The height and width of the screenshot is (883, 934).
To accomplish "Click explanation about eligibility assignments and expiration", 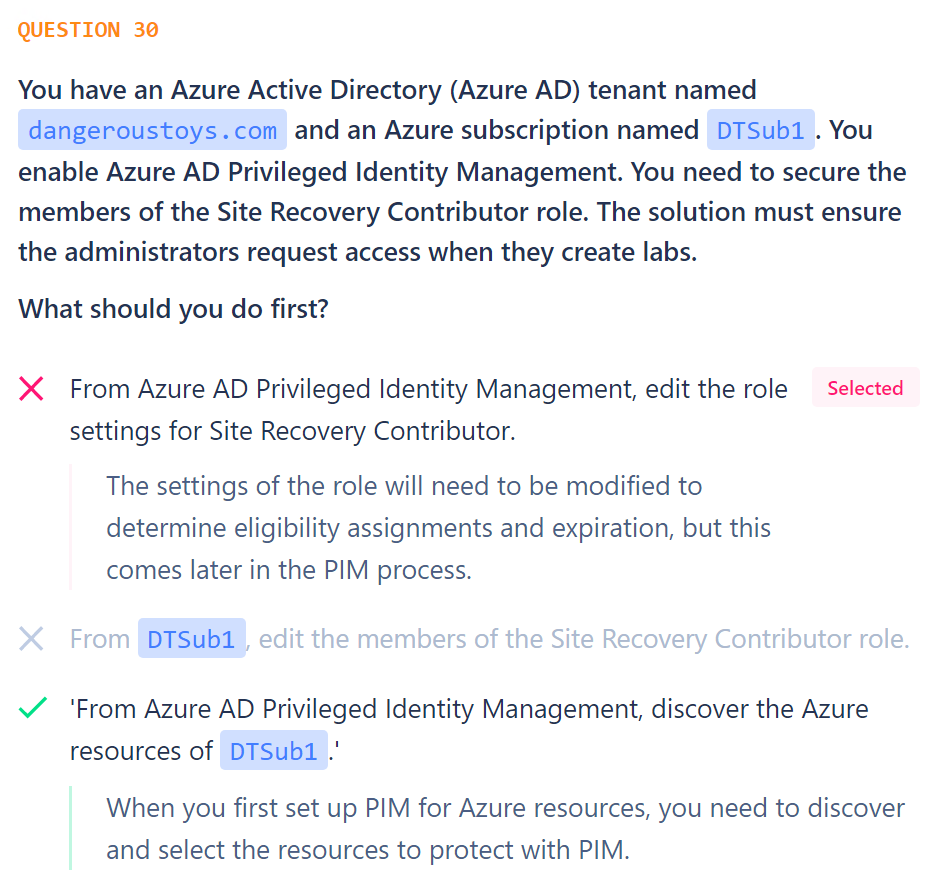I will [438, 528].
